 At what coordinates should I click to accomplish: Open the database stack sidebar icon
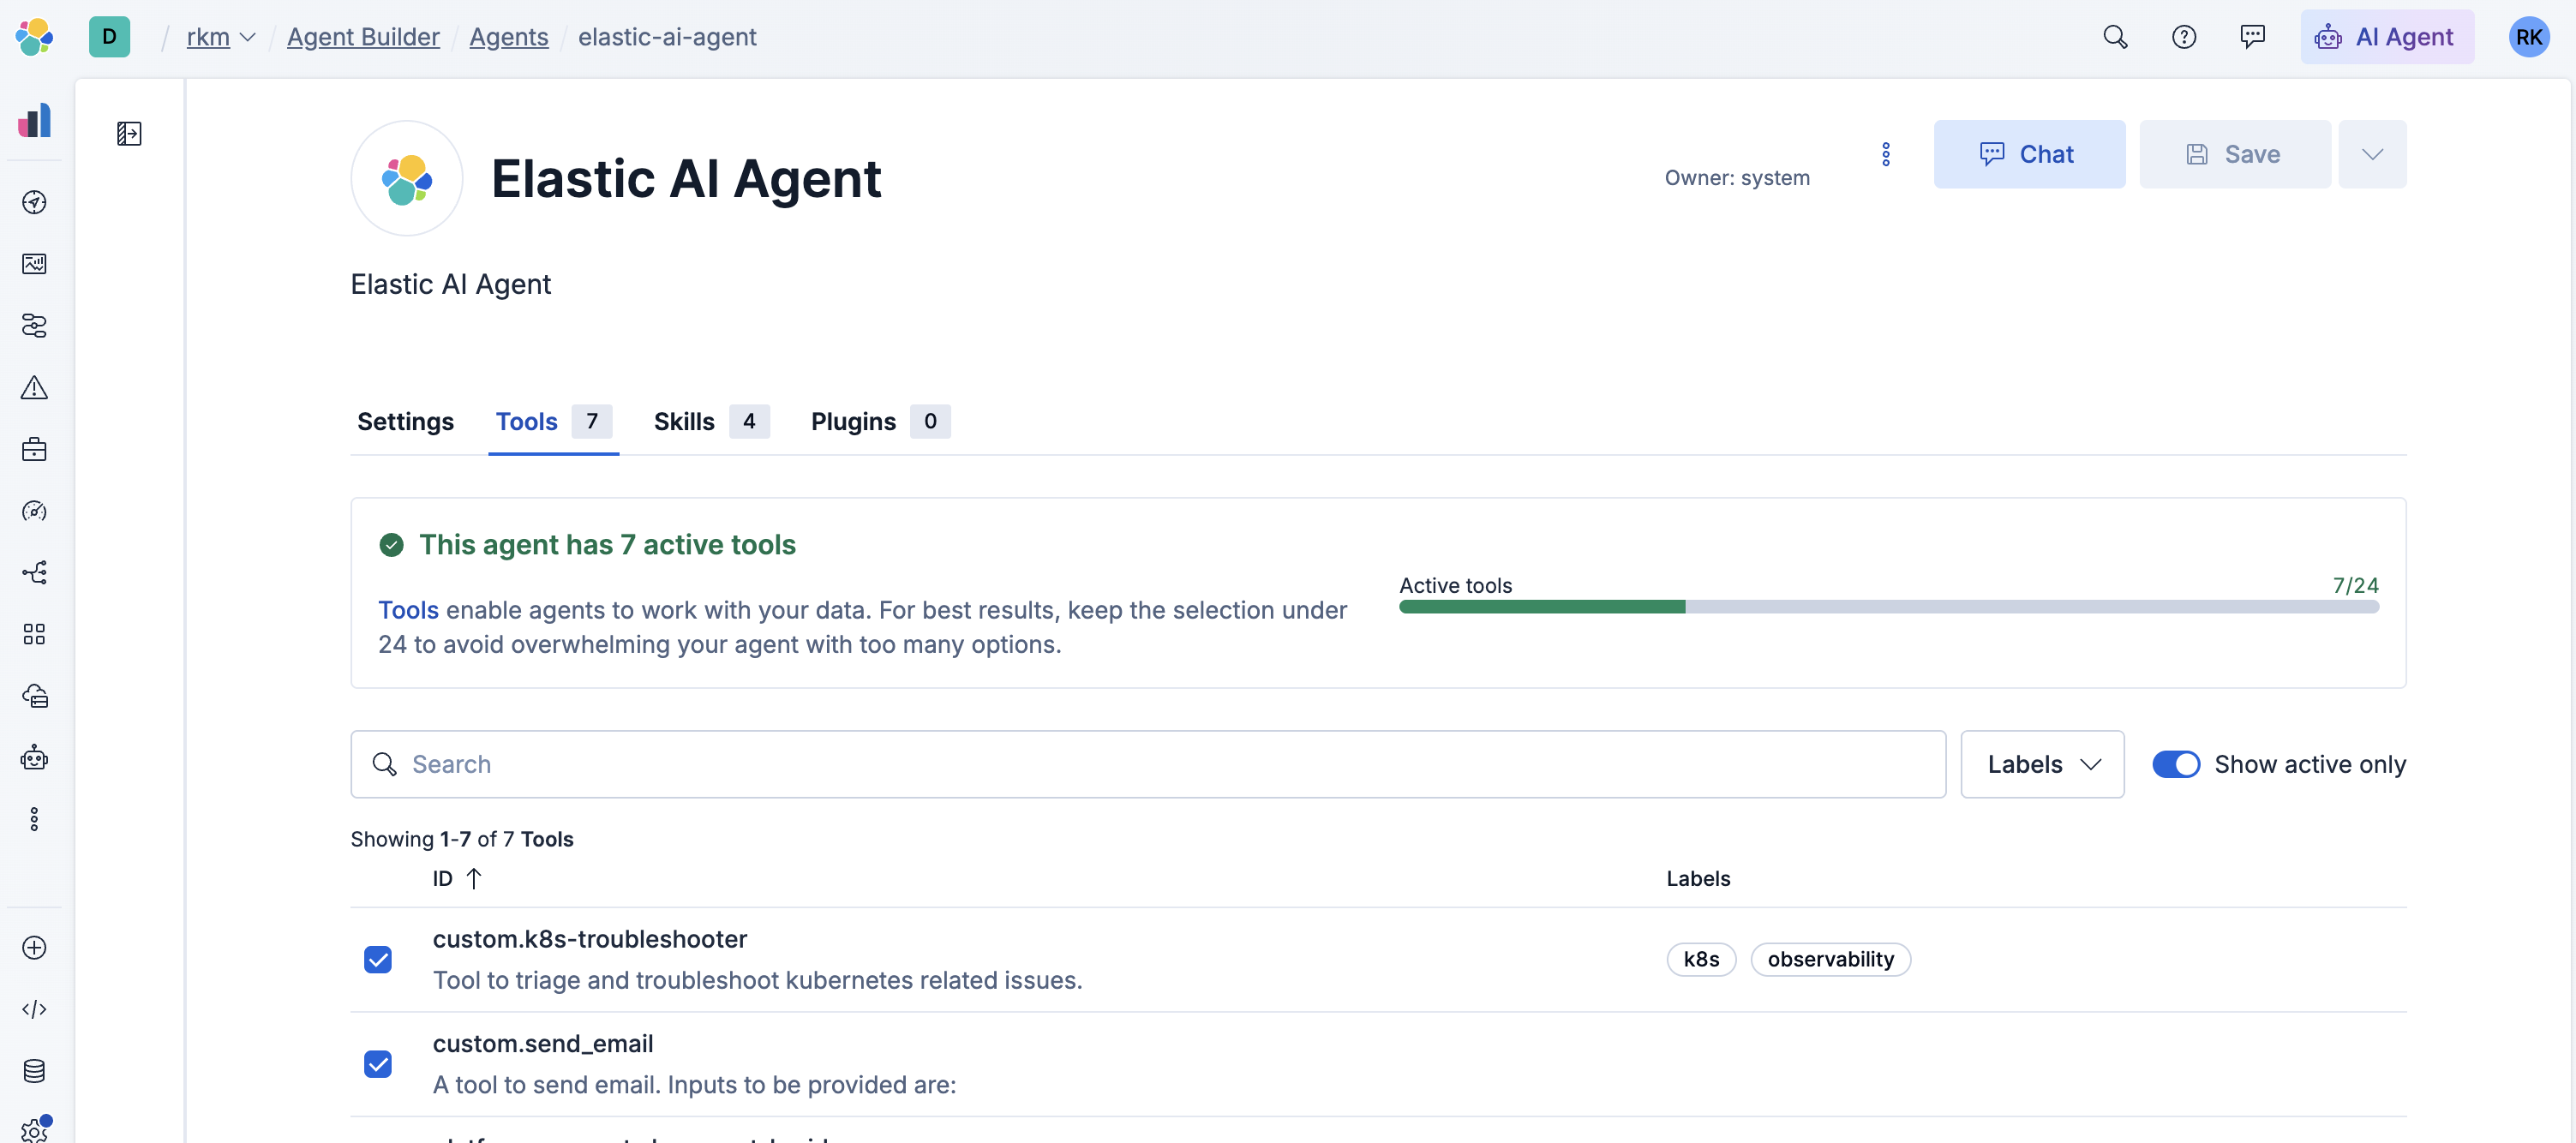pyautogui.click(x=34, y=1071)
